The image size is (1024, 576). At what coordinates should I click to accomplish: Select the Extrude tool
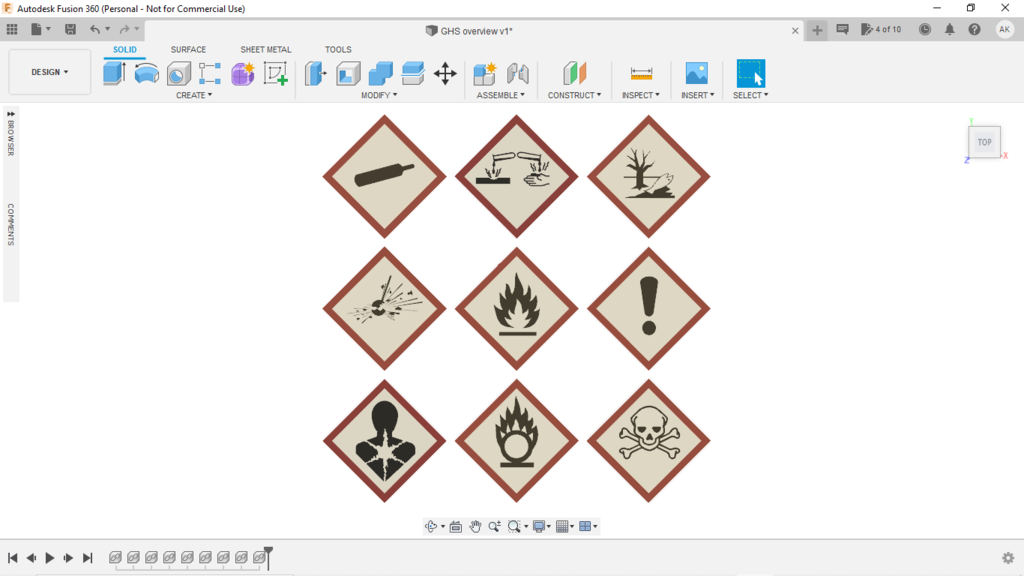coord(114,73)
